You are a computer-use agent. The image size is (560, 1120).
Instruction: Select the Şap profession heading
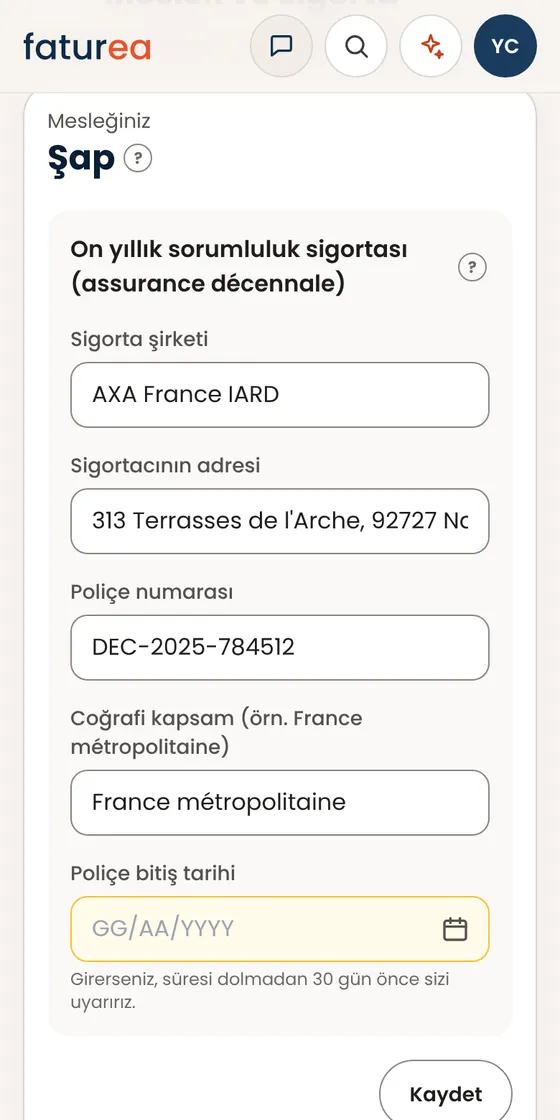coord(81,159)
